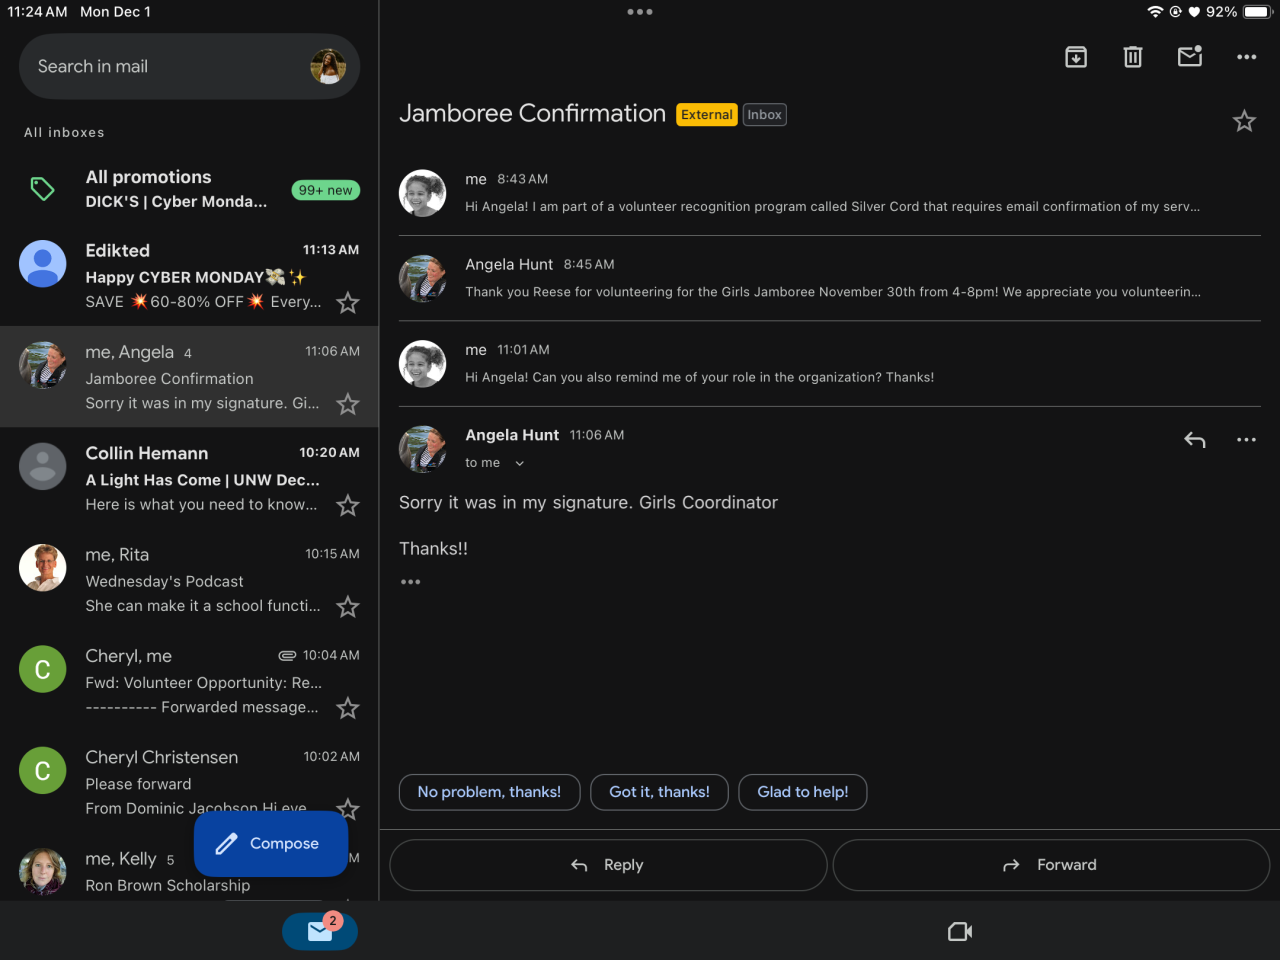Tap Collin Hemann sender avatar
This screenshot has width=1280, height=960.
click(x=43, y=466)
